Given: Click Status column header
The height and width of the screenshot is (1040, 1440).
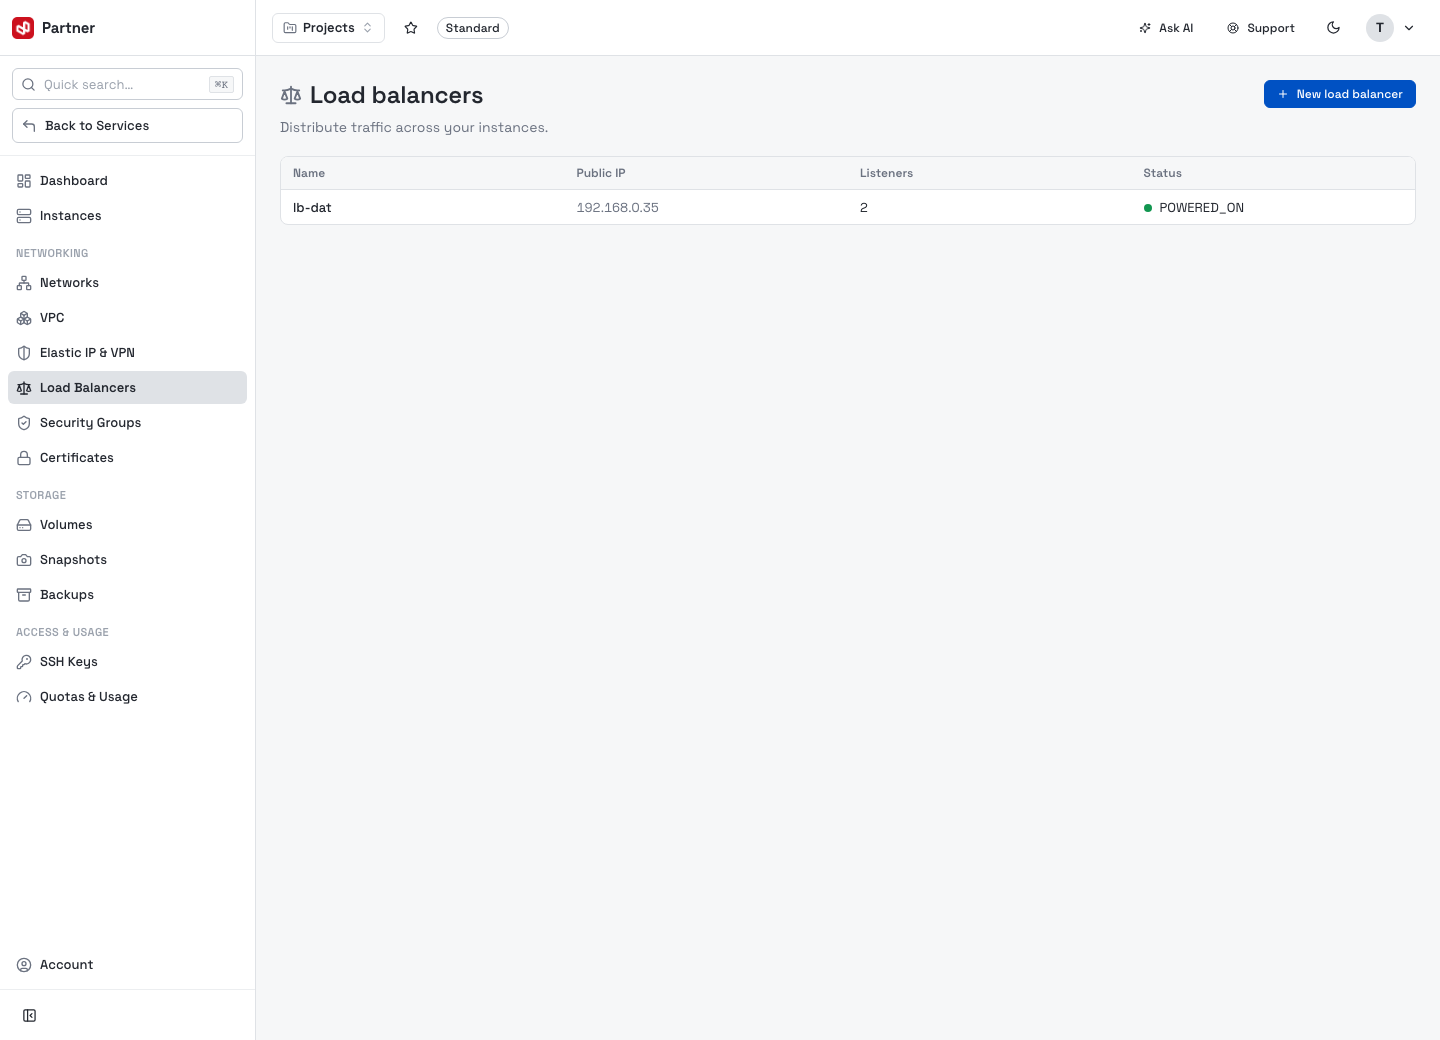Looking at the screenshot, I should click(1162, 173).
